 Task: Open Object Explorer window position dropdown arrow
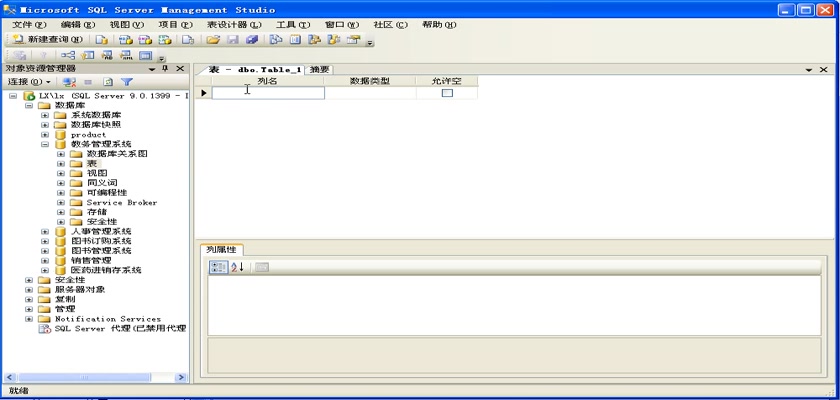[x=152, y=69]
